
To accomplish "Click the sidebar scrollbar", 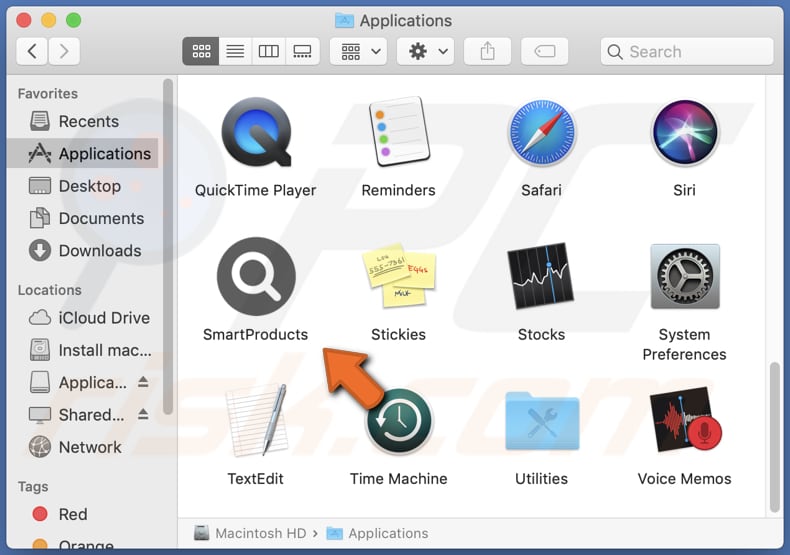I will [x=168, y=246].
